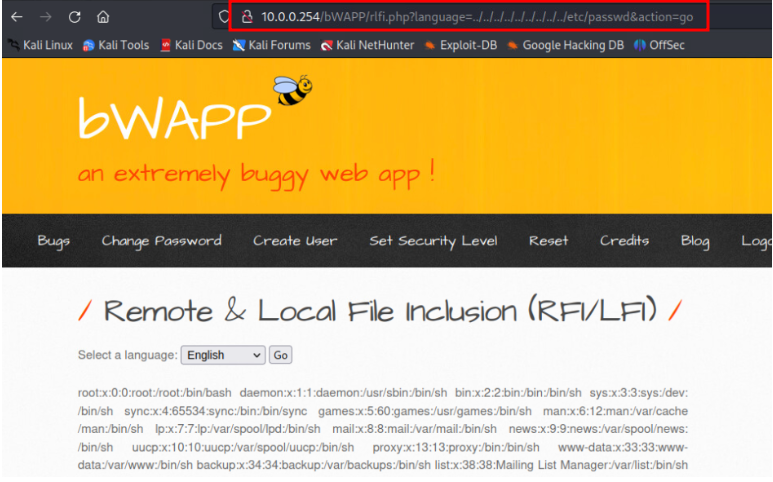Click the browser forward arrow
The image size is (773, 482).
tap(46, 17)
